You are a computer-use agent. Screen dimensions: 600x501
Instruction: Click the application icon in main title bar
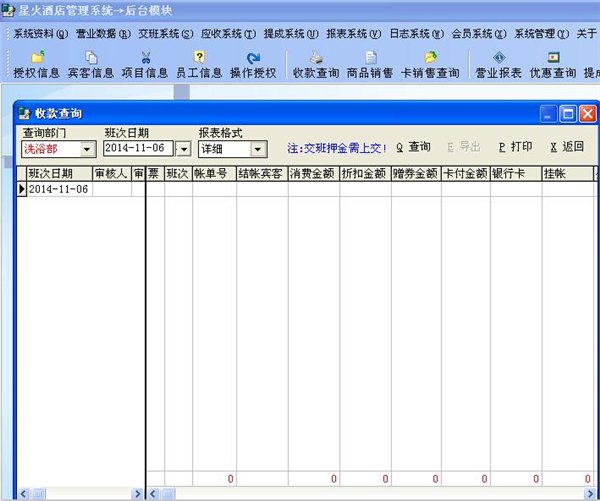click(8, 10)
